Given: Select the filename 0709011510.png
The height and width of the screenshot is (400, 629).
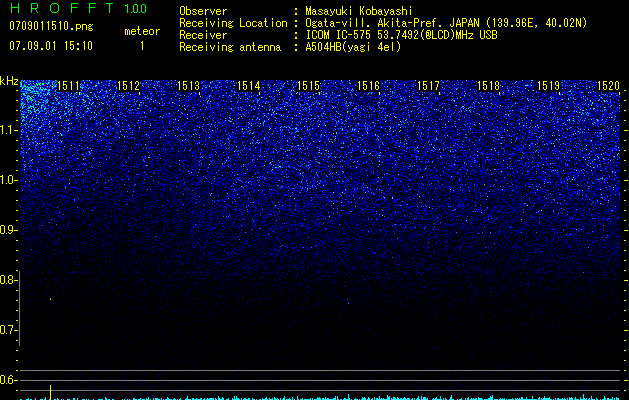Looking at the screenshot, I should point(51,26).
